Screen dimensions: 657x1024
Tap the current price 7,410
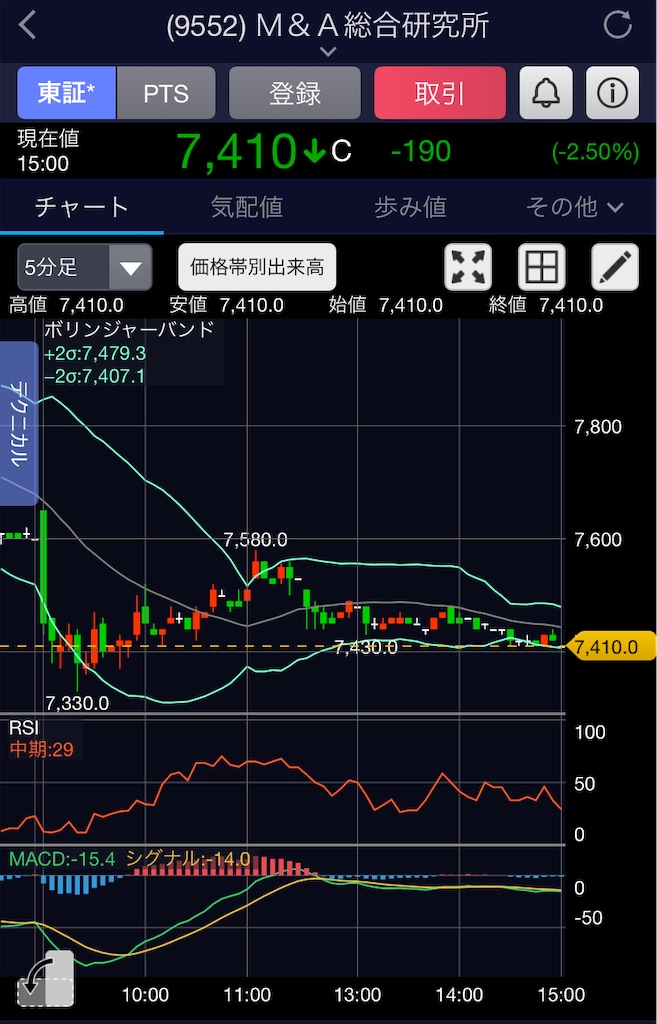(237, 152)
